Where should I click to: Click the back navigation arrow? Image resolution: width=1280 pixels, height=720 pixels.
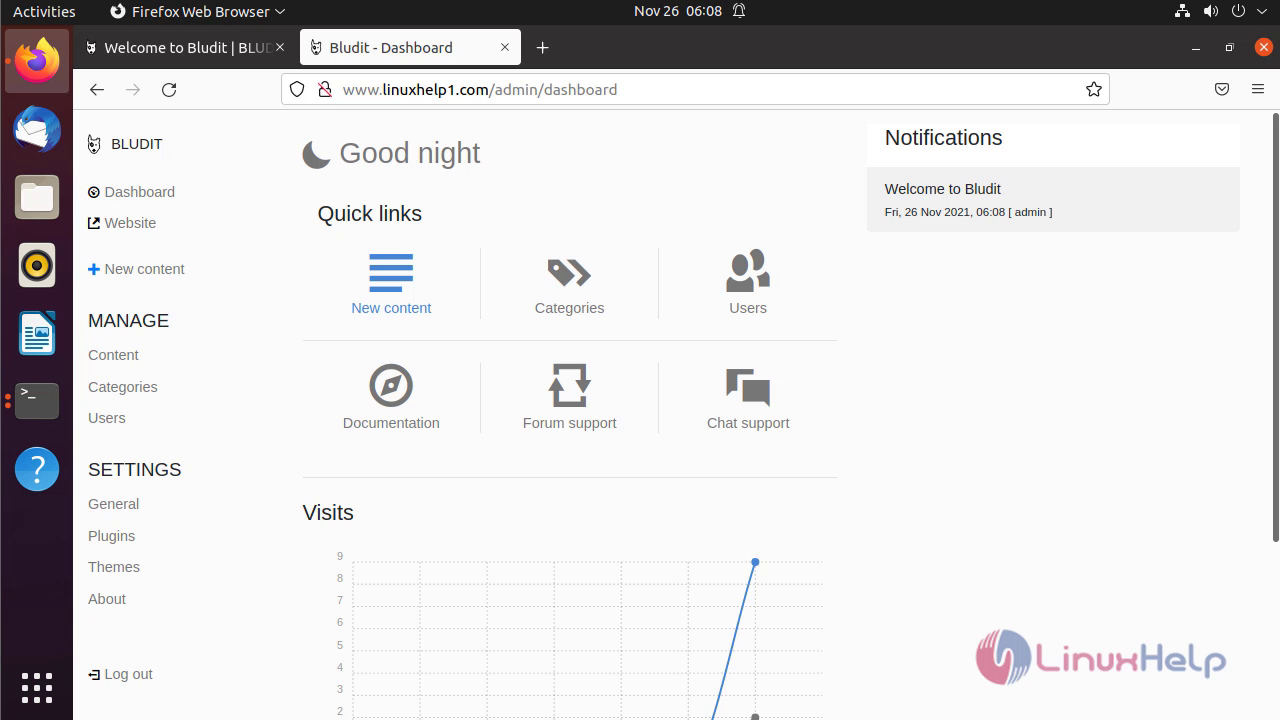97,89
